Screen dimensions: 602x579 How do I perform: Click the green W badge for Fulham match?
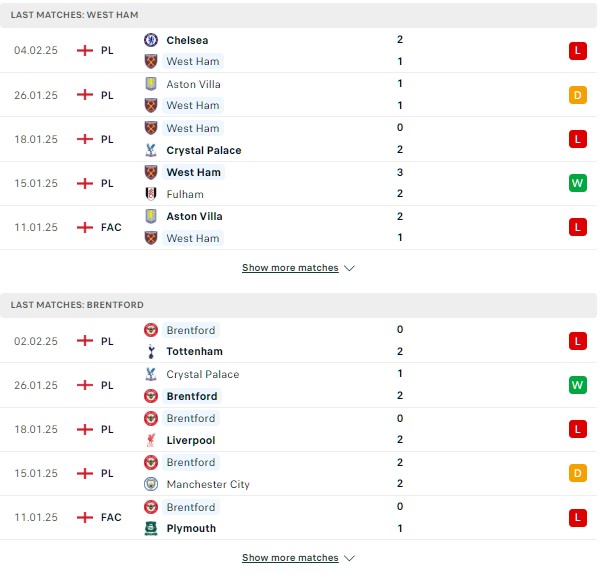(578, 183)
